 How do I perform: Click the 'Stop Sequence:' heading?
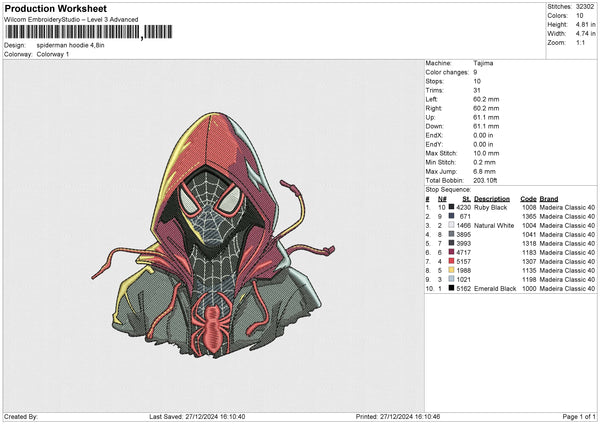pos(448,190)
